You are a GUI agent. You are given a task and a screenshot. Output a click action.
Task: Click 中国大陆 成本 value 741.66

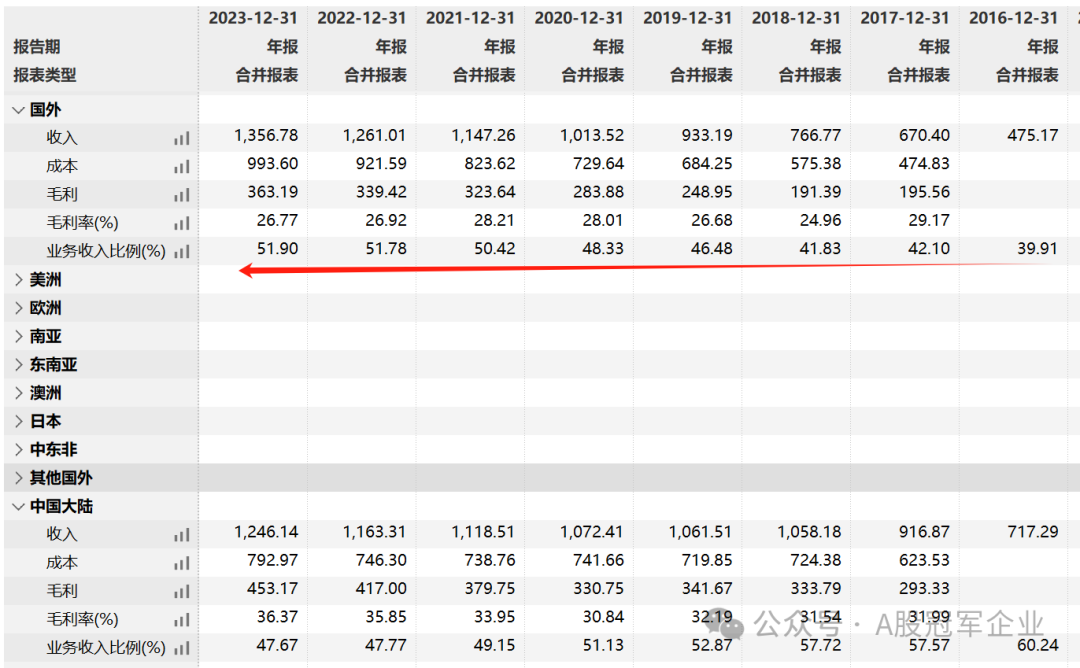click(598, 561)
